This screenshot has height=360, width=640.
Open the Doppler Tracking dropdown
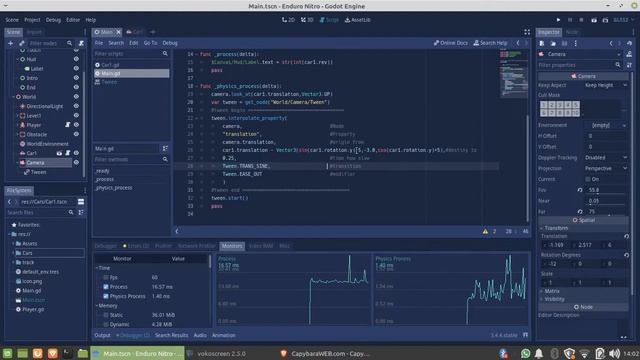point(606,158)
